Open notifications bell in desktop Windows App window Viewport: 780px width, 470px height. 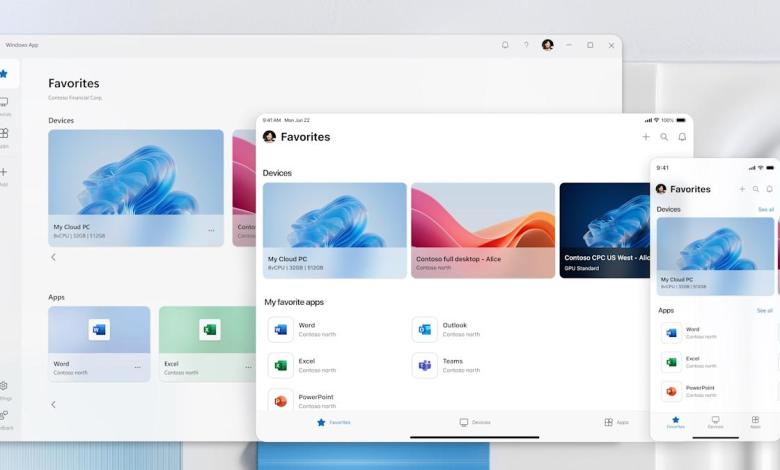point(505,45)
